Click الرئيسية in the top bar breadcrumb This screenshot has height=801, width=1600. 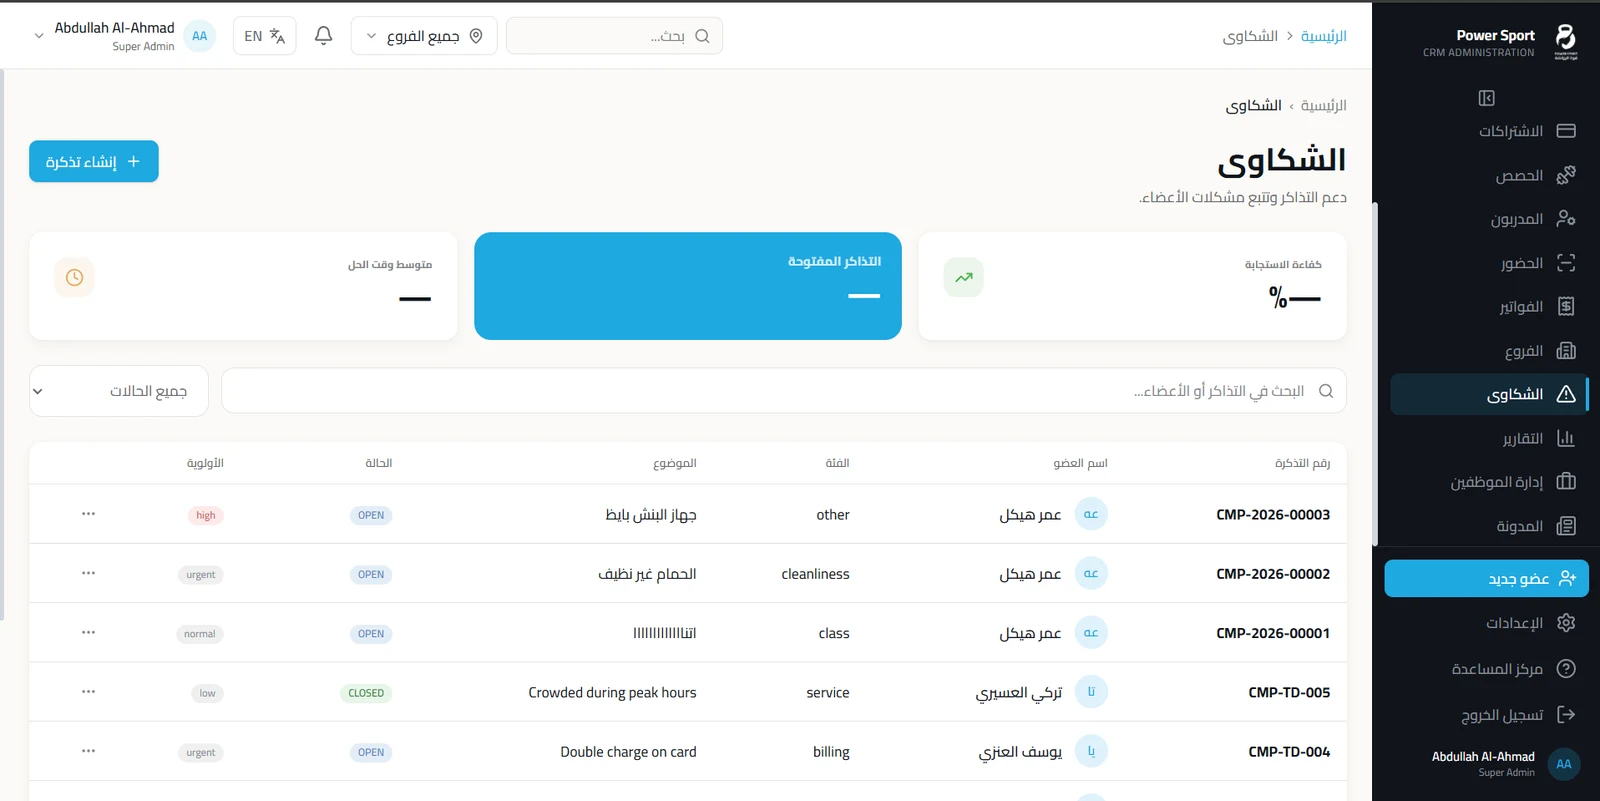pos(1323,36)
